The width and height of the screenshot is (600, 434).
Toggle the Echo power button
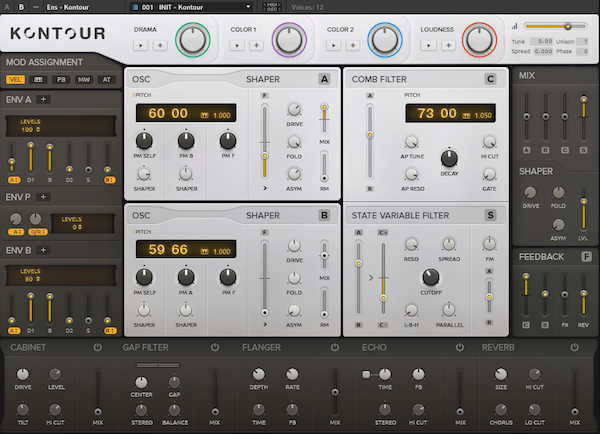pyautogui.click(x=460, y=348)
